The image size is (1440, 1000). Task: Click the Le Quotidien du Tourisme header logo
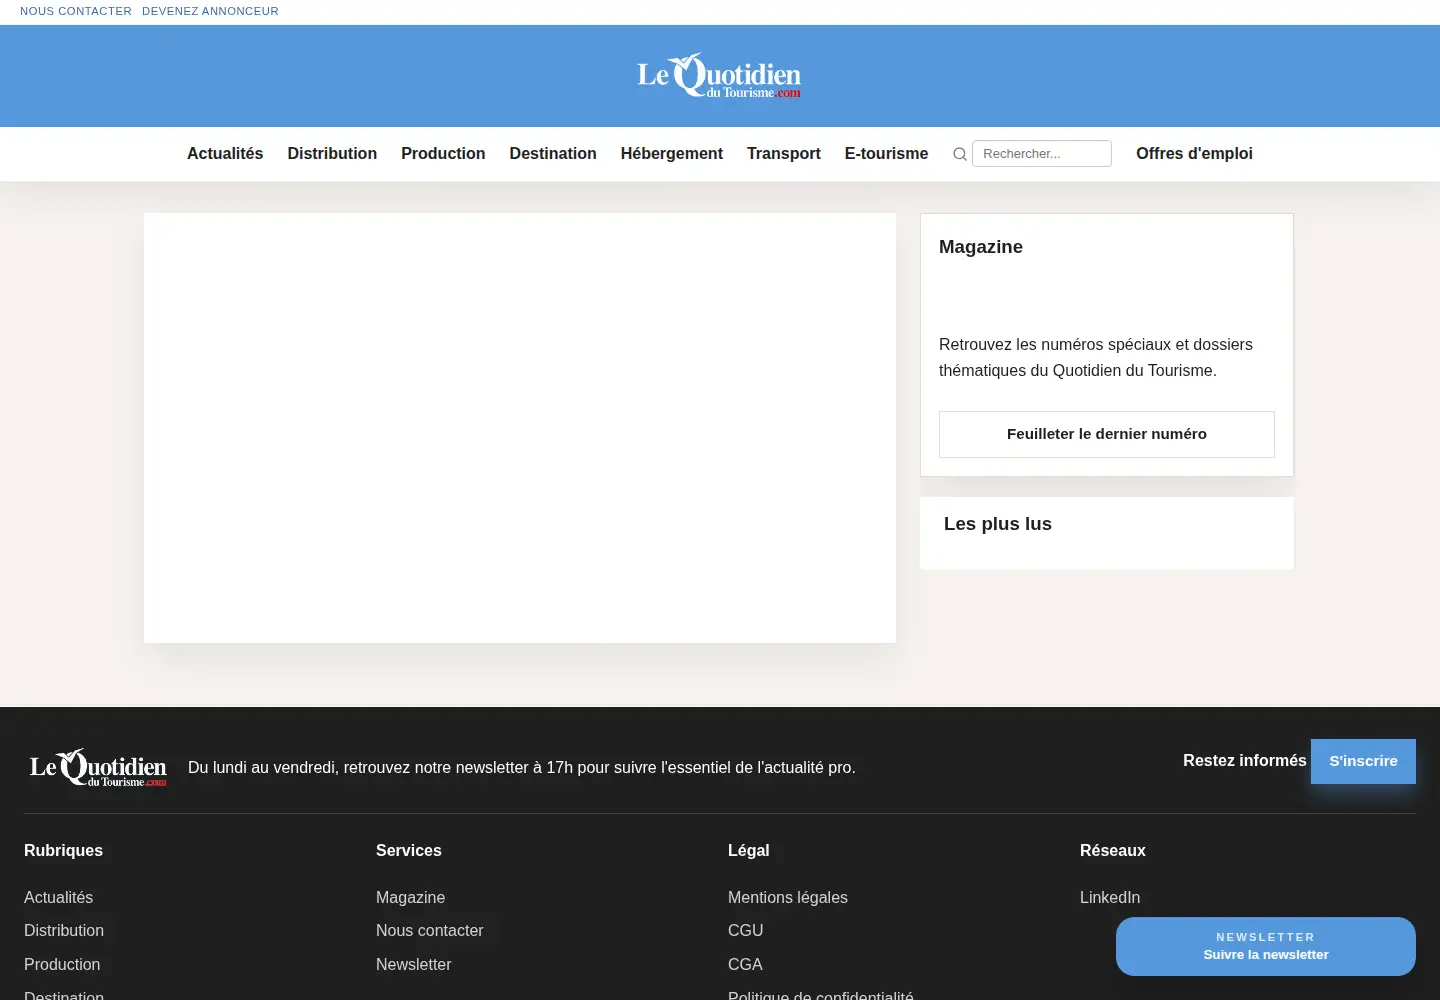tap(719, 75)
